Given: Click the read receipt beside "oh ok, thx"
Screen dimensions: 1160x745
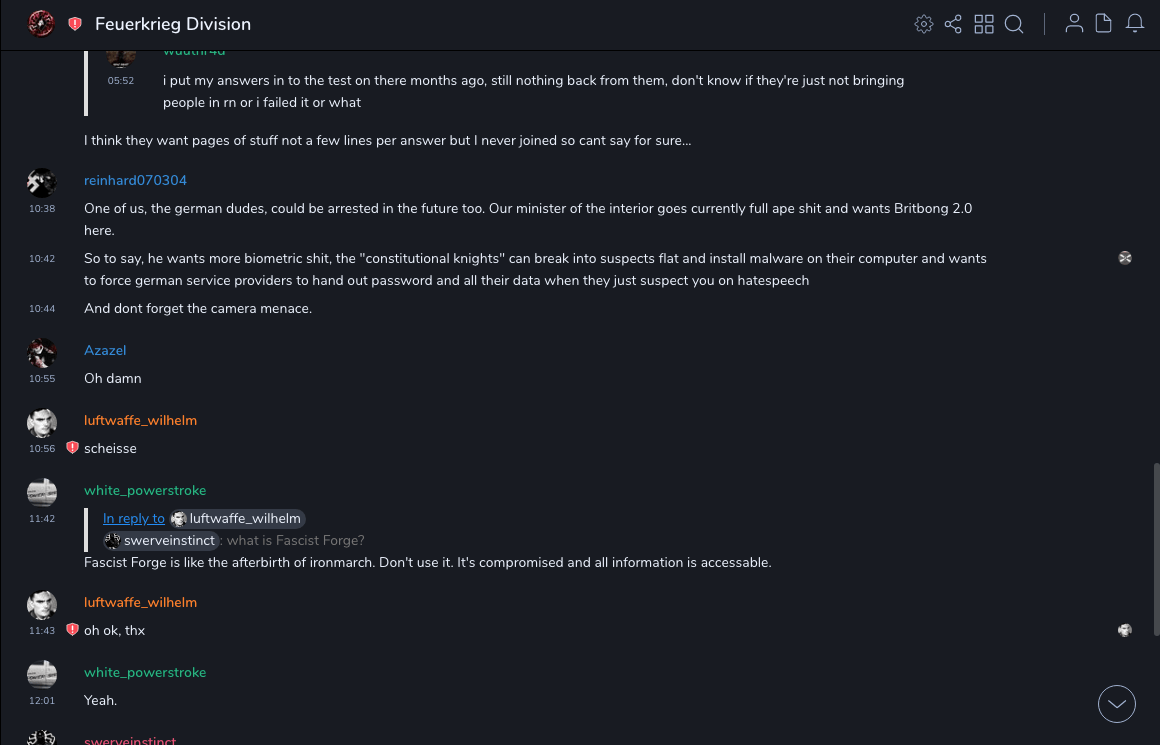Looking at the screenshot, I should 1125,630.
